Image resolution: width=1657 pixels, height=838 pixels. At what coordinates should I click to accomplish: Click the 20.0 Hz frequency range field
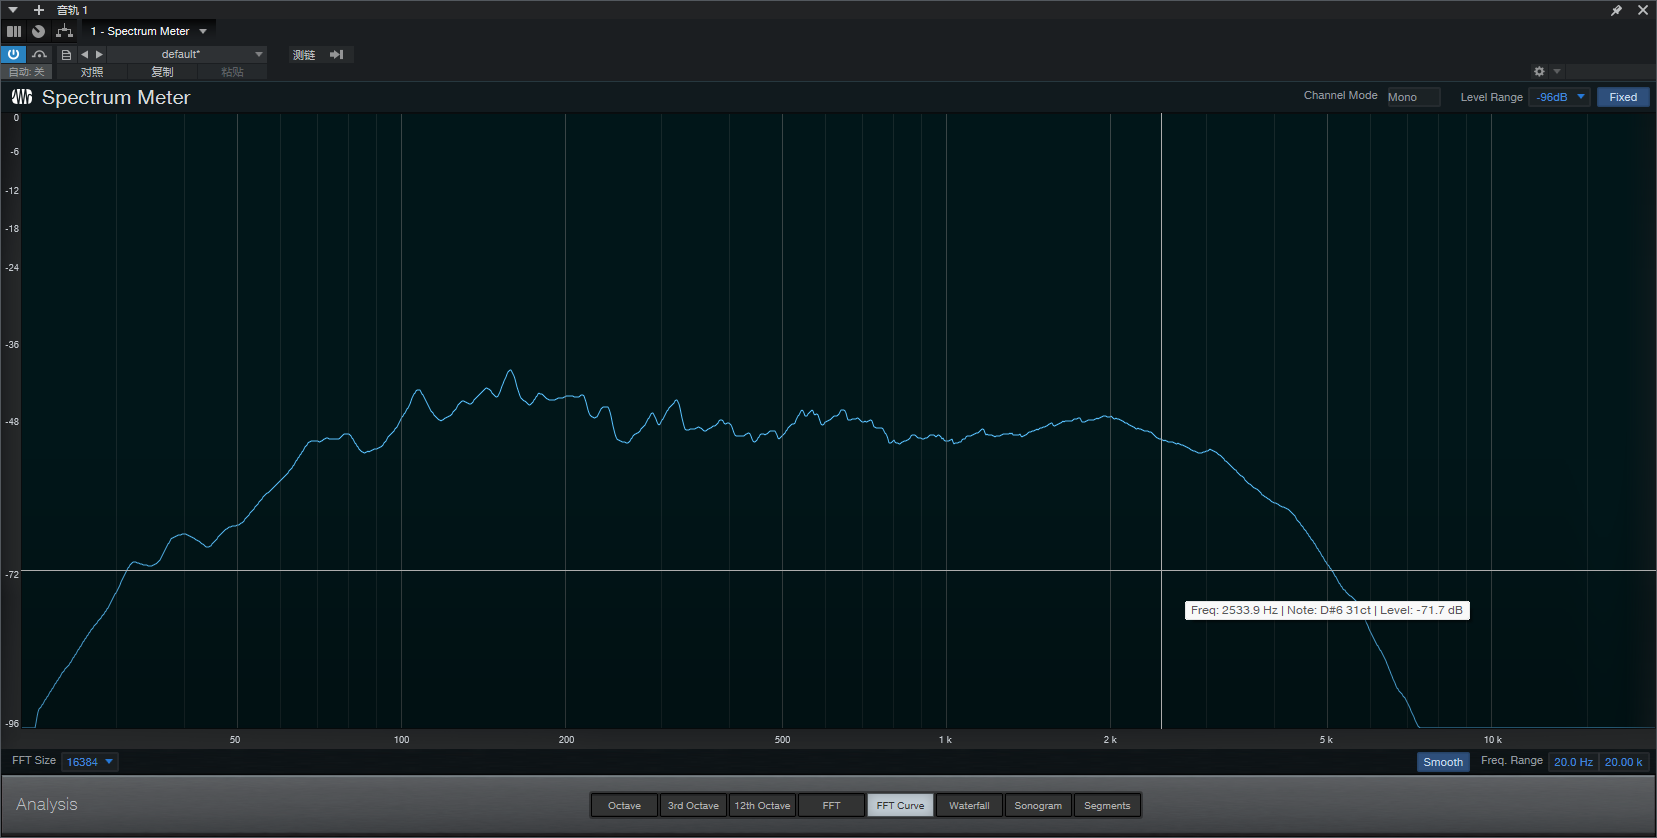1573,762
